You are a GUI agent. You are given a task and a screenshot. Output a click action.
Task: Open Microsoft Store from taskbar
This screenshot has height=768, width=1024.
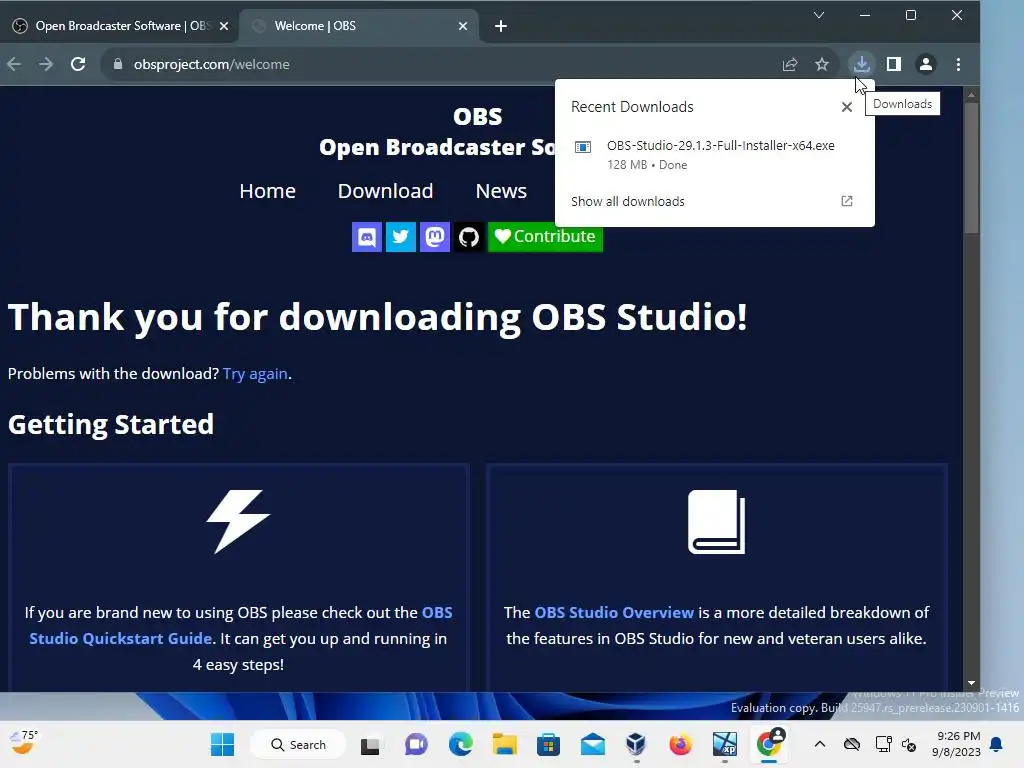548,744
